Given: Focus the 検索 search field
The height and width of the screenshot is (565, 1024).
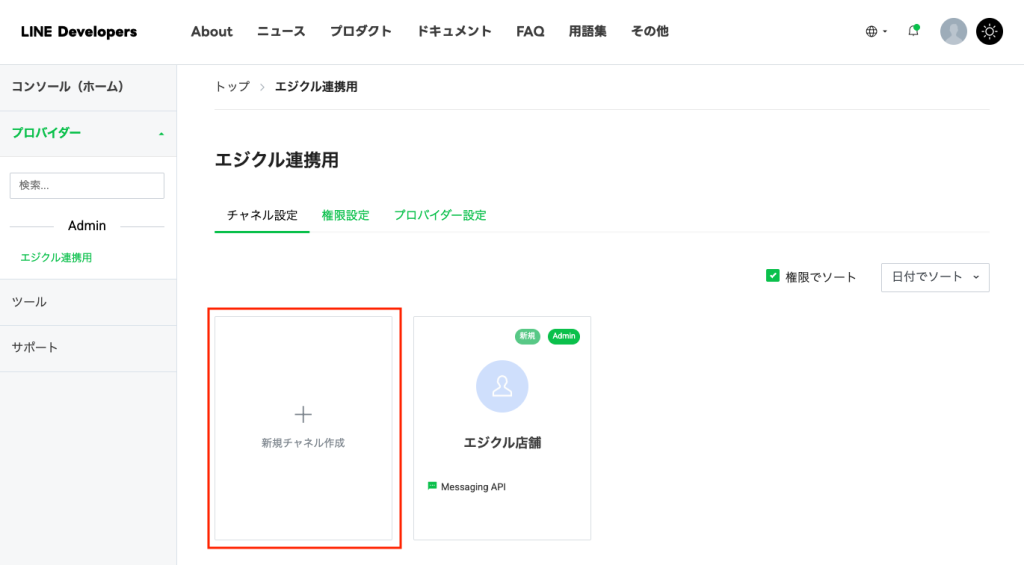Looking at the screenshot, I should 87,186.
